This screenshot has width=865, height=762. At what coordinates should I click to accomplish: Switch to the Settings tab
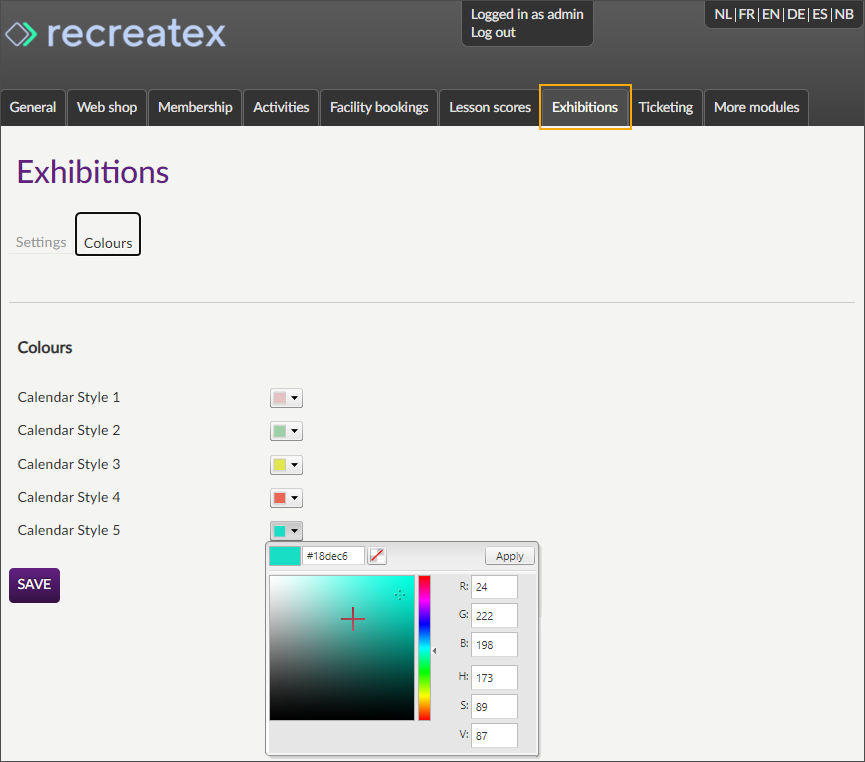[40, 242]
